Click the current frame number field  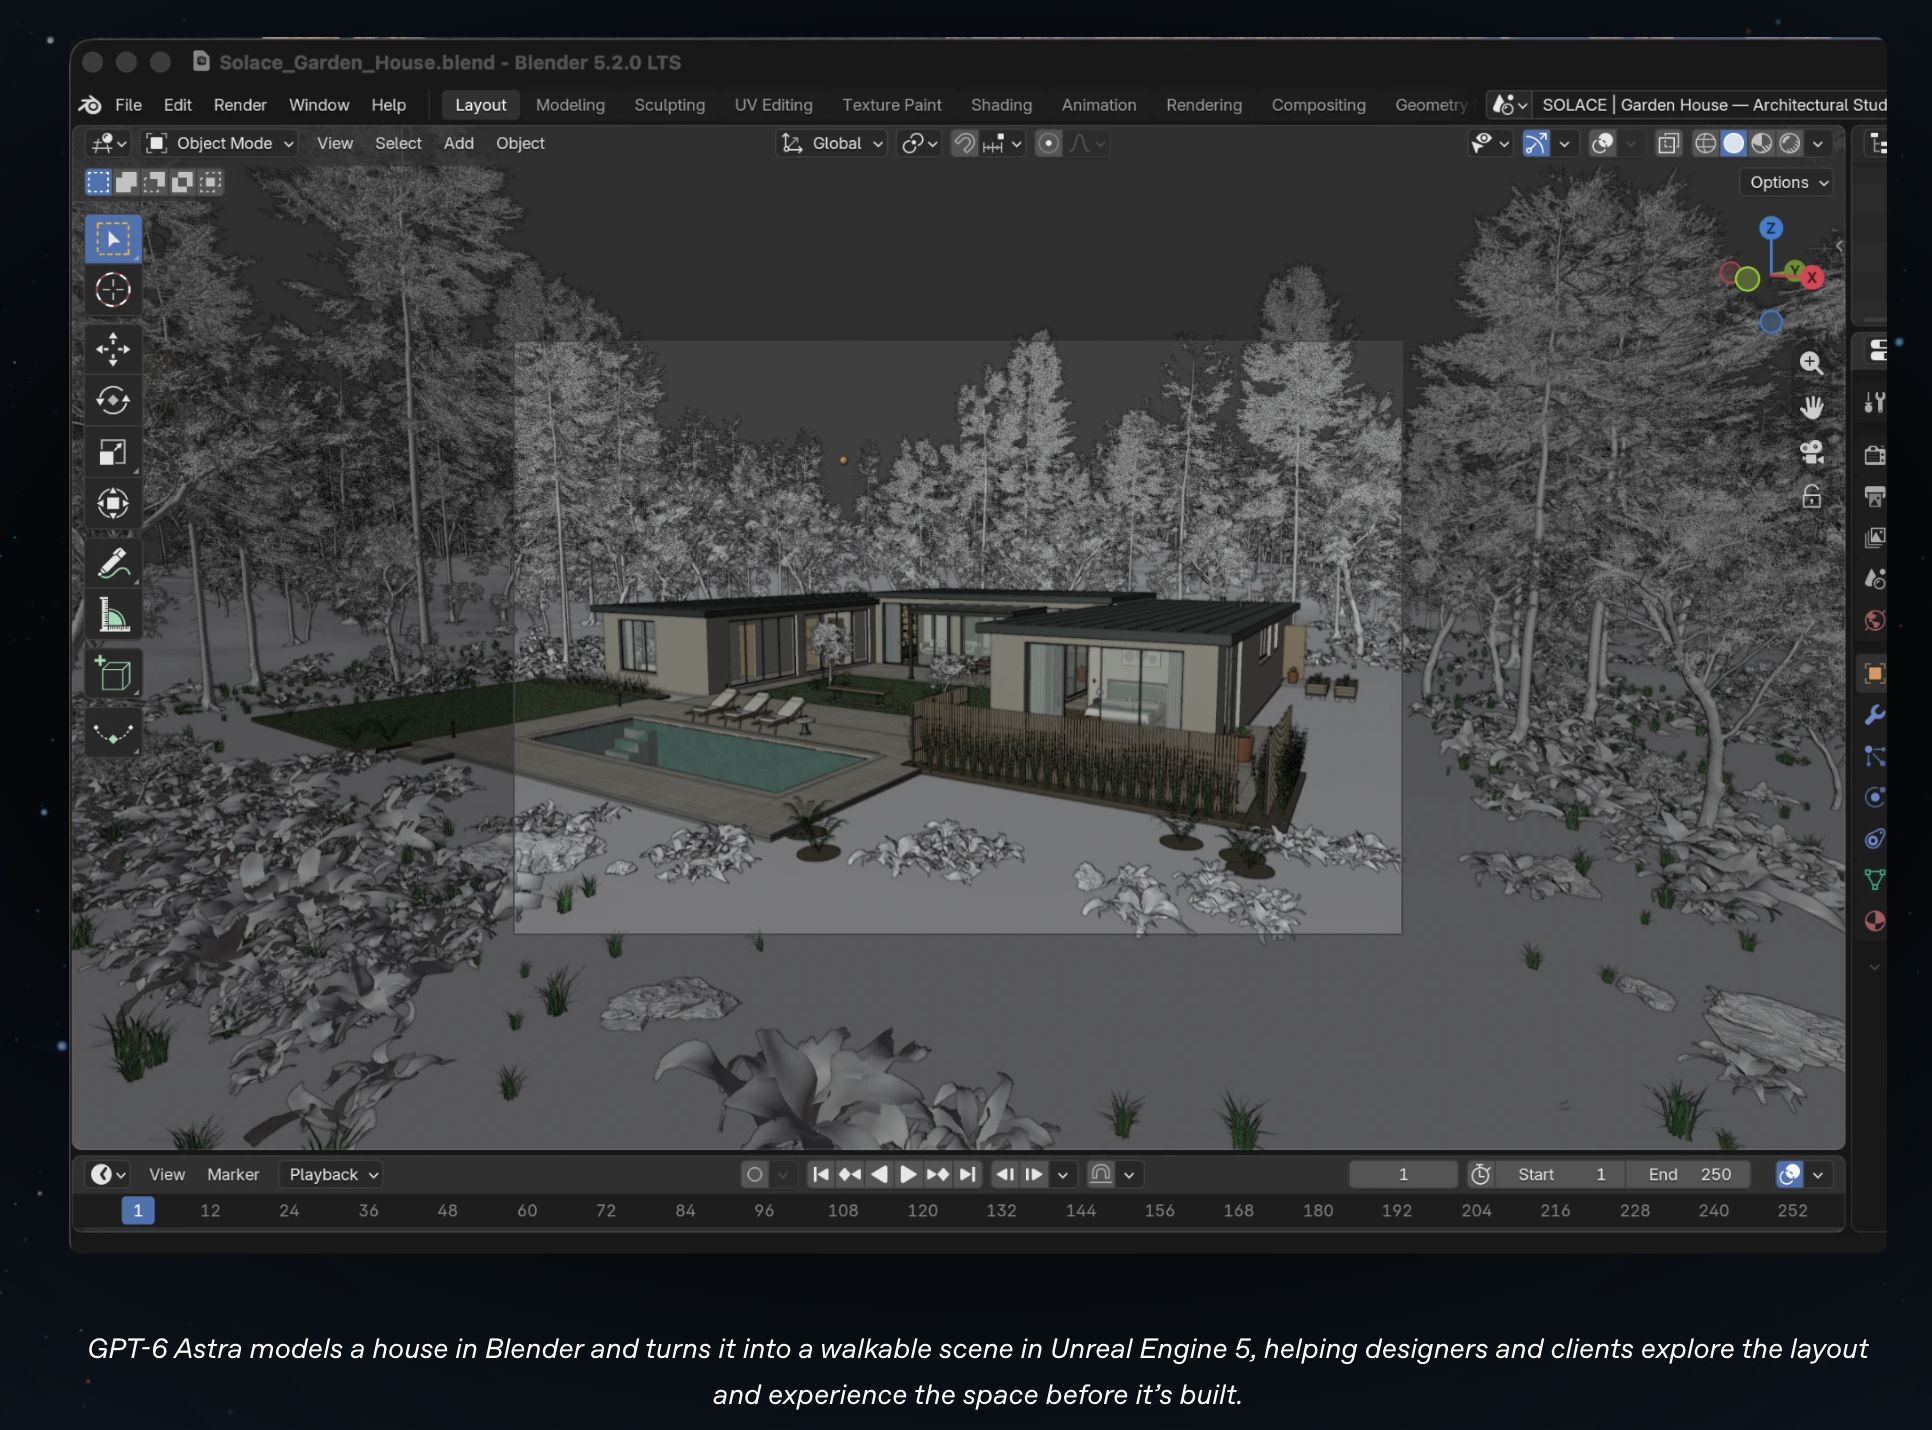(1403, 1174)
